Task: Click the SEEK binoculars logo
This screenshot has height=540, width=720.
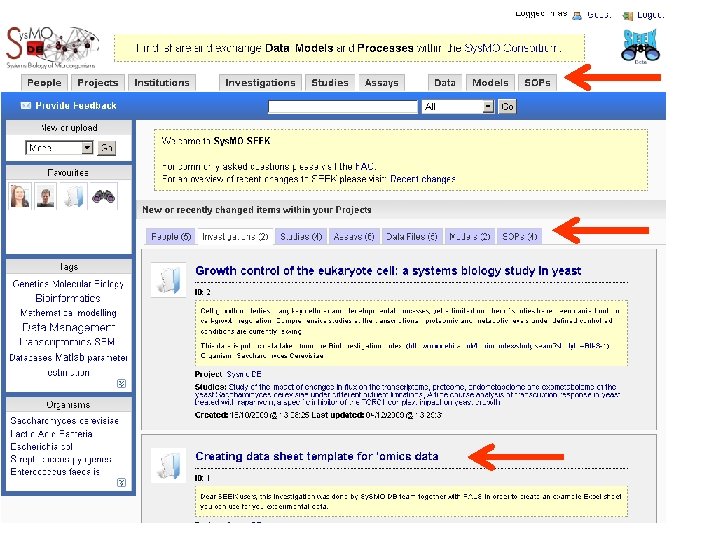Action: (640, 46)
